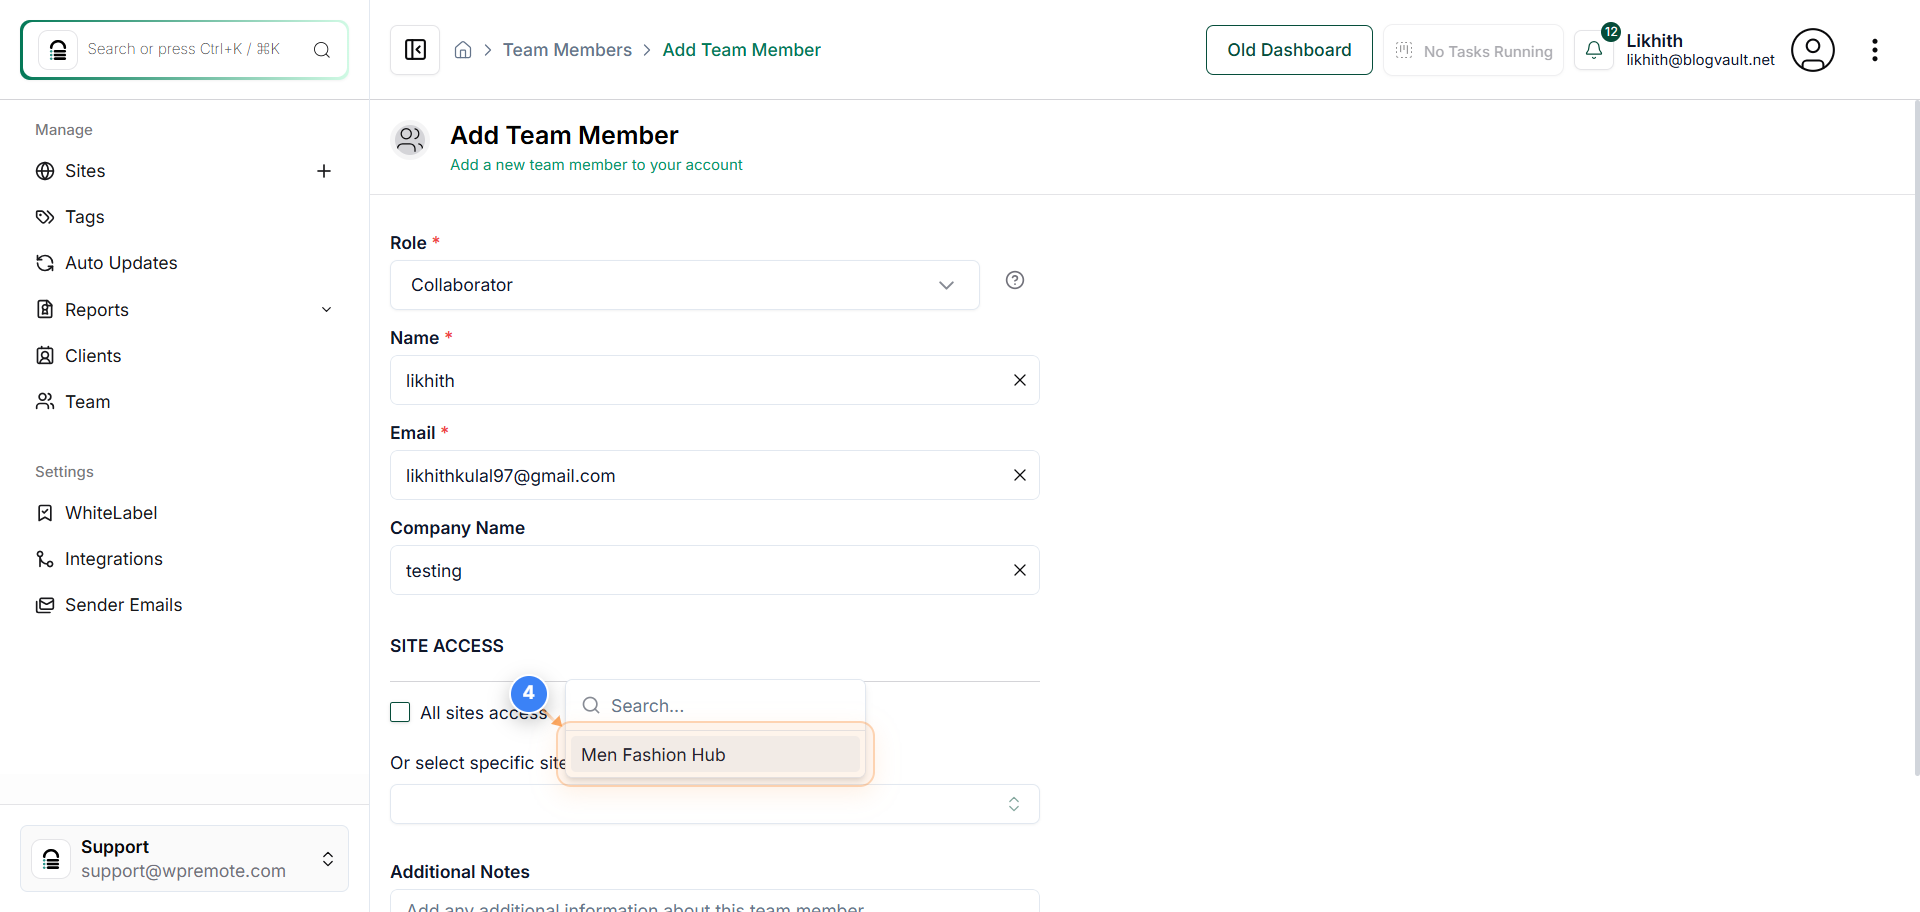The height and width of the screenshot is (912, 1920).
Task: Open notifications via the bell icon
Action: 1594,49
